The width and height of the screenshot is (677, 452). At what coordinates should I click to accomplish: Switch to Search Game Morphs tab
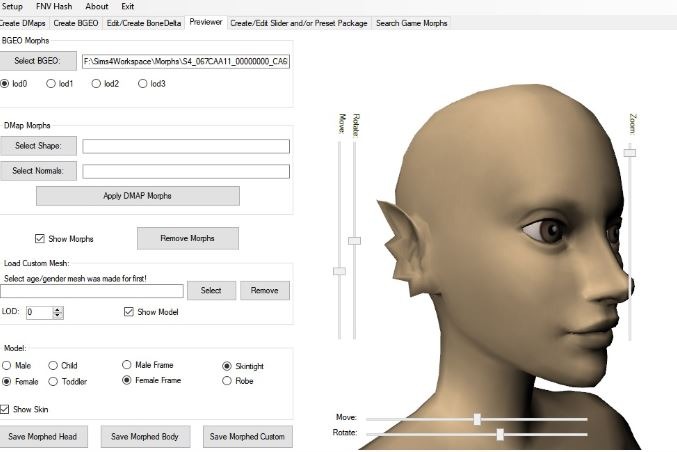(x=411, y=23)
